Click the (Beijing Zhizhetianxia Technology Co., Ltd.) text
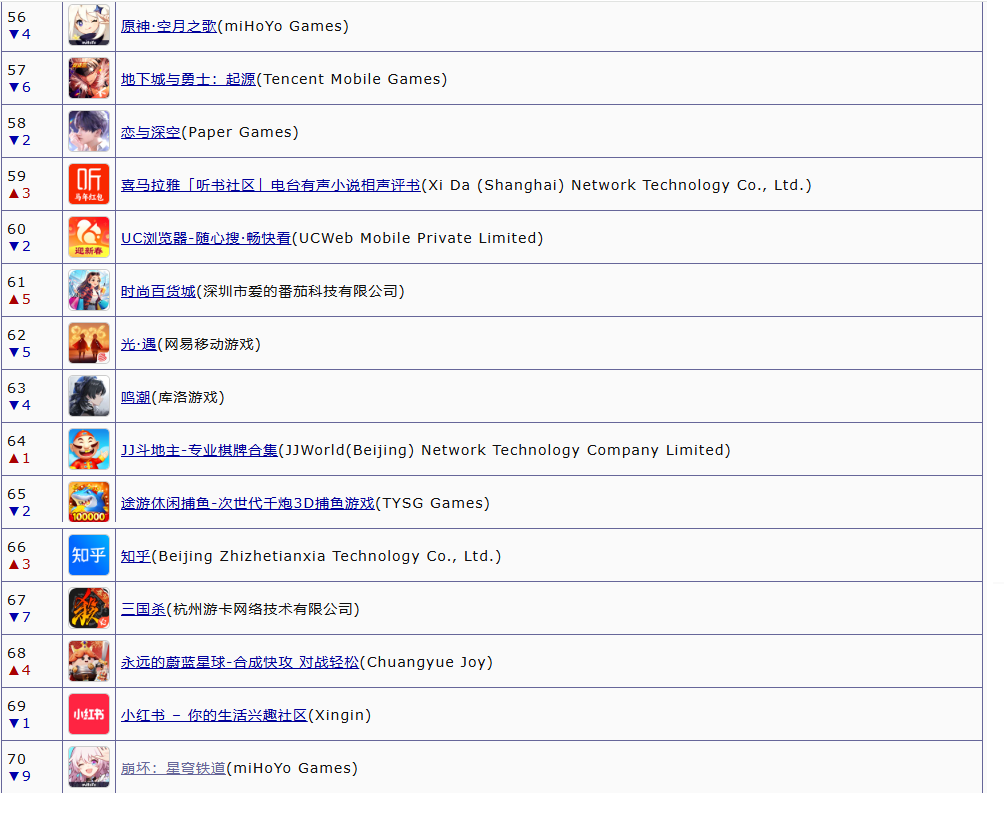 click(327, 556)
